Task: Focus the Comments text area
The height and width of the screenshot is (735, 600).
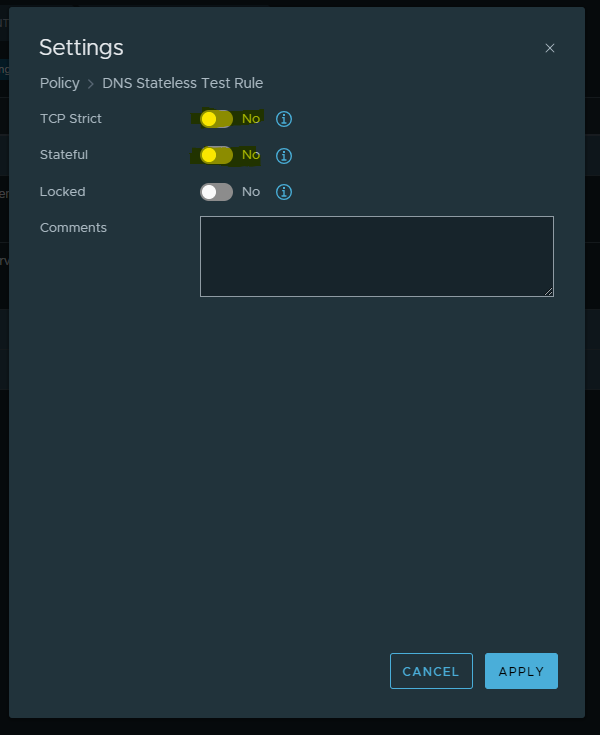Action: pos(377,256)
